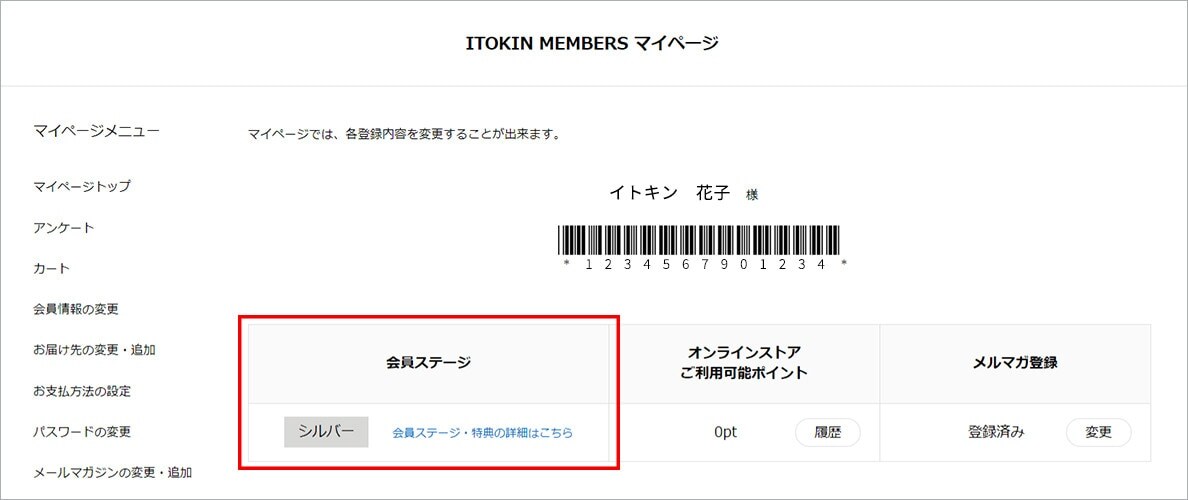The image size is (1188, 500).
Task: Click the マイページメニュー sidebar heading
Action: [96, 131]
